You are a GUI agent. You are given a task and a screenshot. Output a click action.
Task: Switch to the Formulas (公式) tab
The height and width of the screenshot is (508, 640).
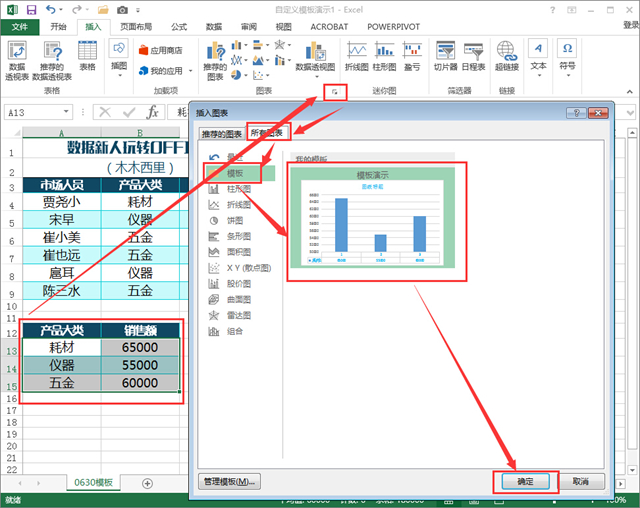(179, 27)
